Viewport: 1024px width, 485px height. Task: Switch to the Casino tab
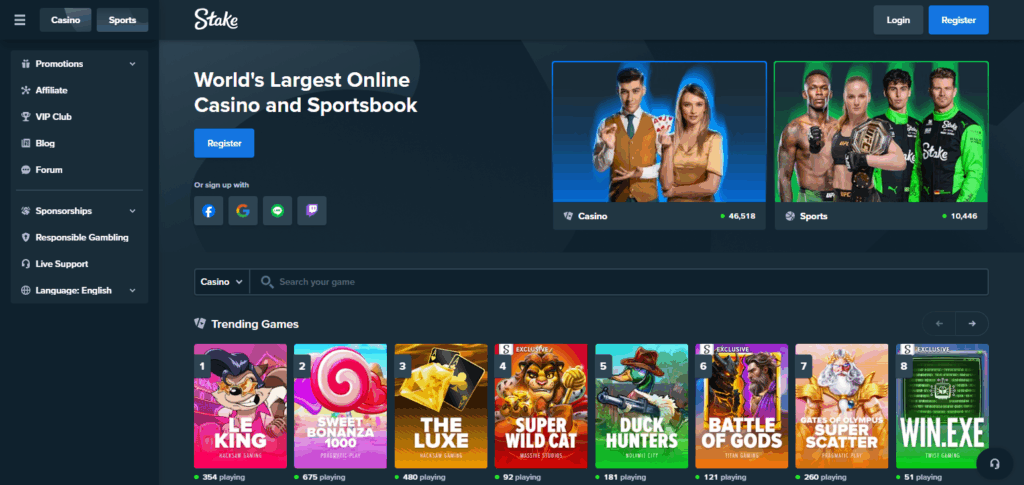coord(65,20)
